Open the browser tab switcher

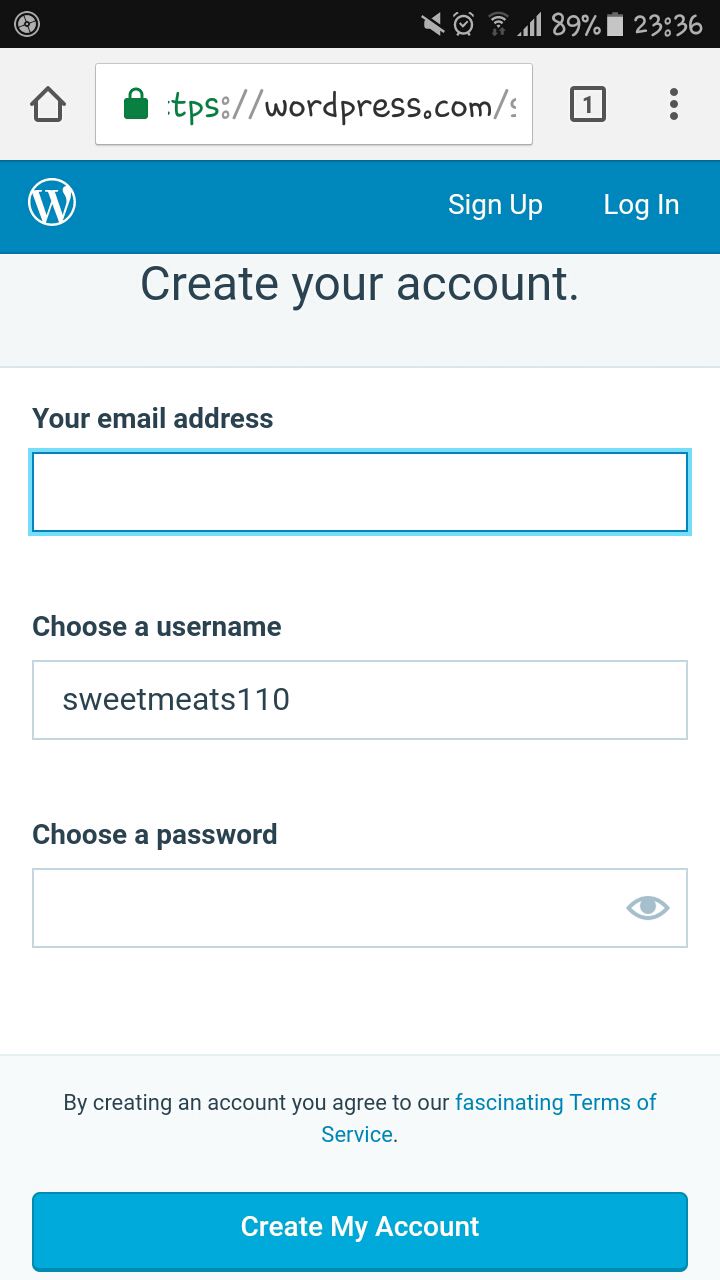588,104
